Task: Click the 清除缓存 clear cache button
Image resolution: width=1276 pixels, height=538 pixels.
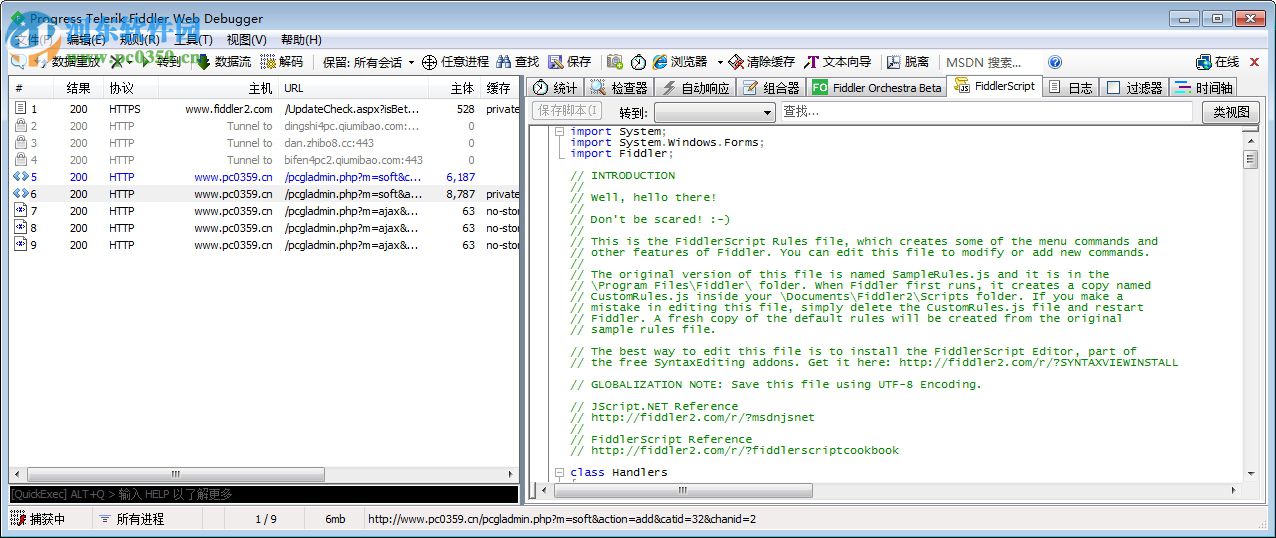Action: pos(762,62)
